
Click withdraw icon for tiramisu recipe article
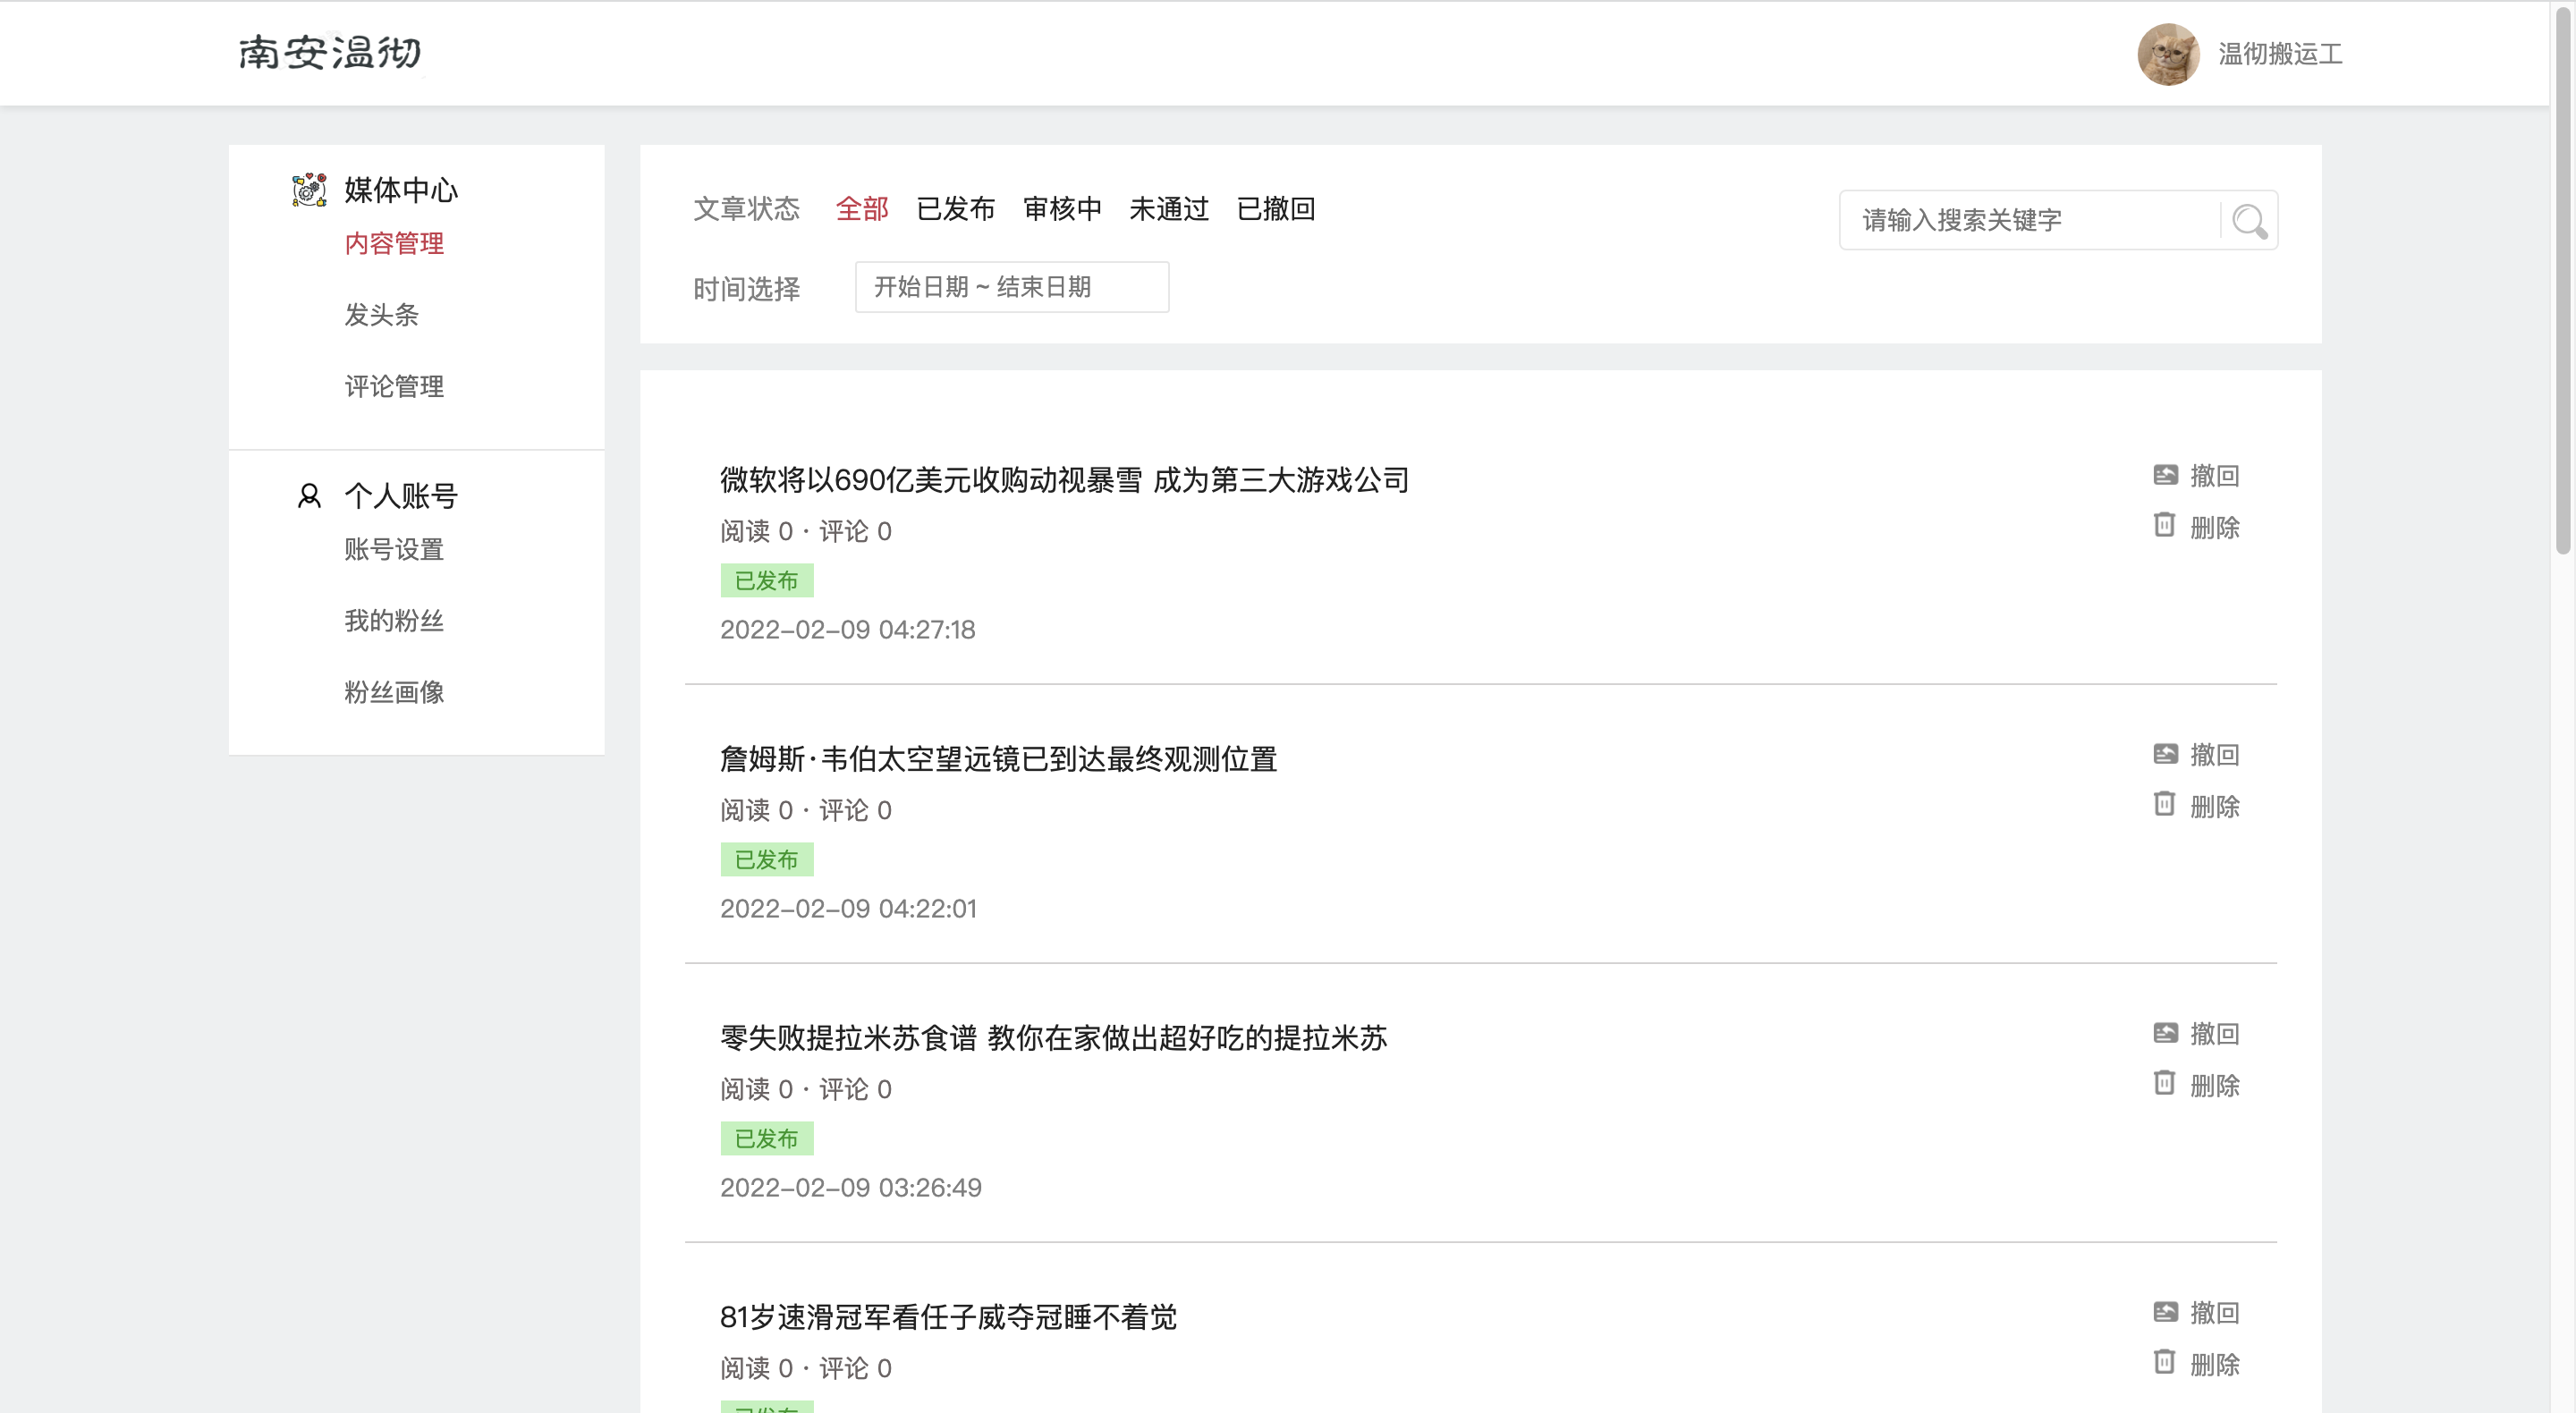click(2165, 1033)
